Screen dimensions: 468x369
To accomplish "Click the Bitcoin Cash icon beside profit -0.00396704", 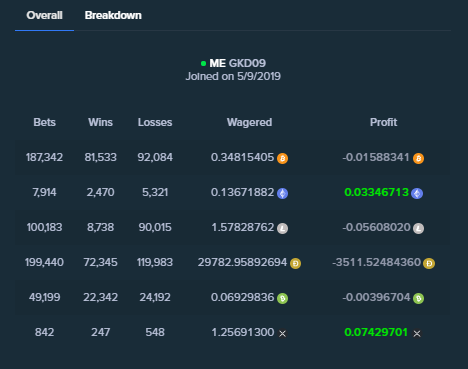I will (x=418, y=298).
